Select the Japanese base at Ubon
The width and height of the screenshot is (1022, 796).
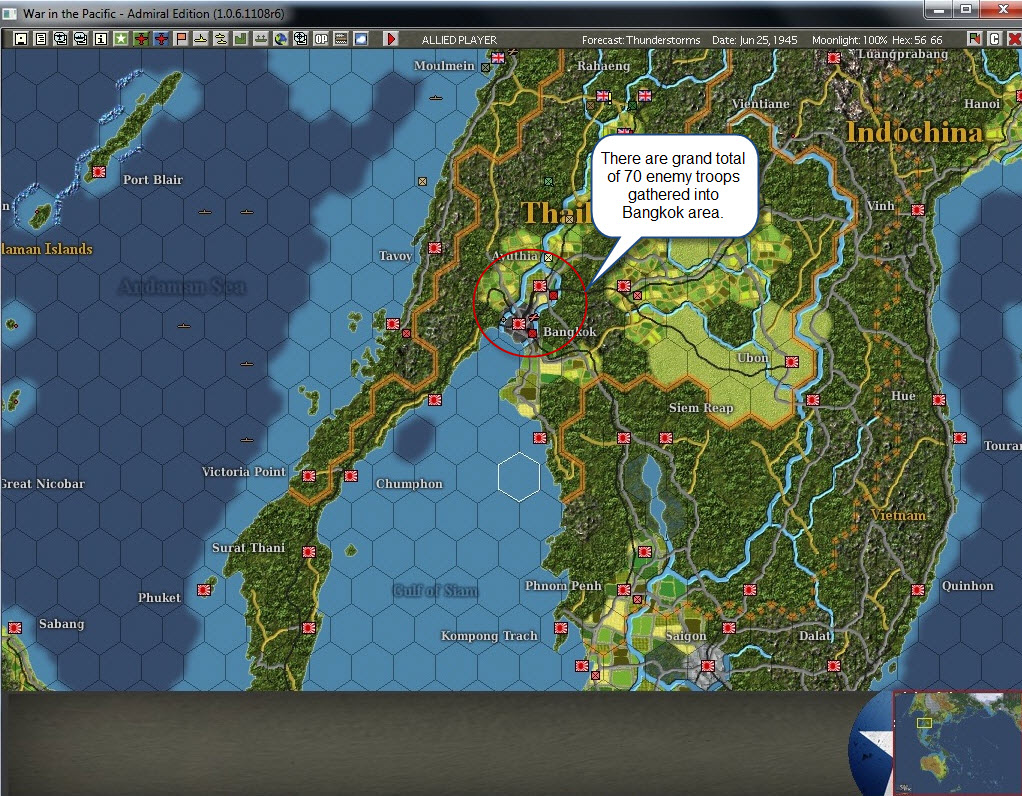[792, 362]
